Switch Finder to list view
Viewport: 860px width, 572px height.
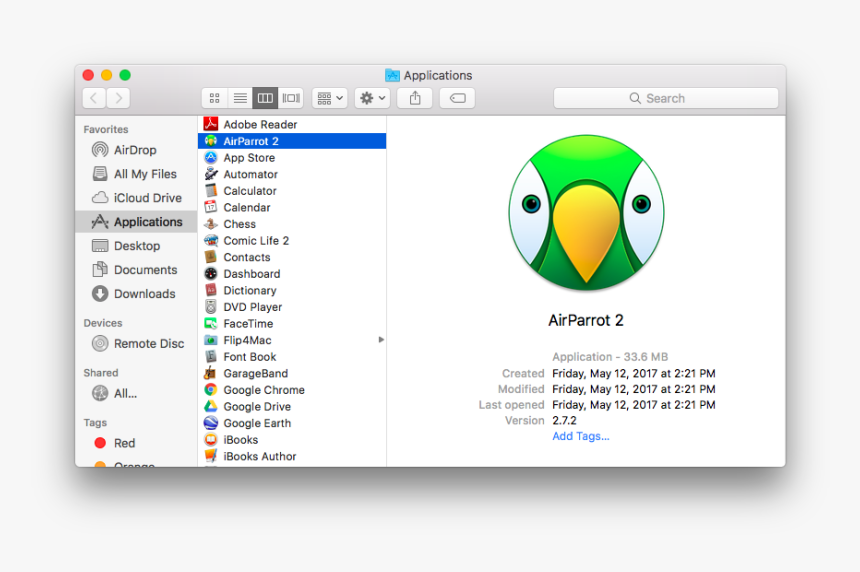coord(240,98)
